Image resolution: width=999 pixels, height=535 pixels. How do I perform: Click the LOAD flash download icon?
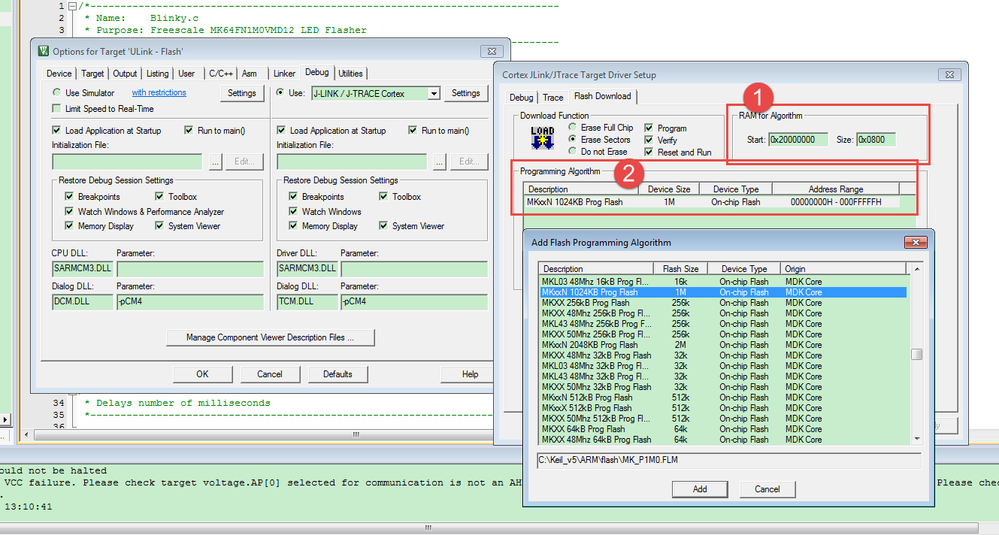point(542,138)
